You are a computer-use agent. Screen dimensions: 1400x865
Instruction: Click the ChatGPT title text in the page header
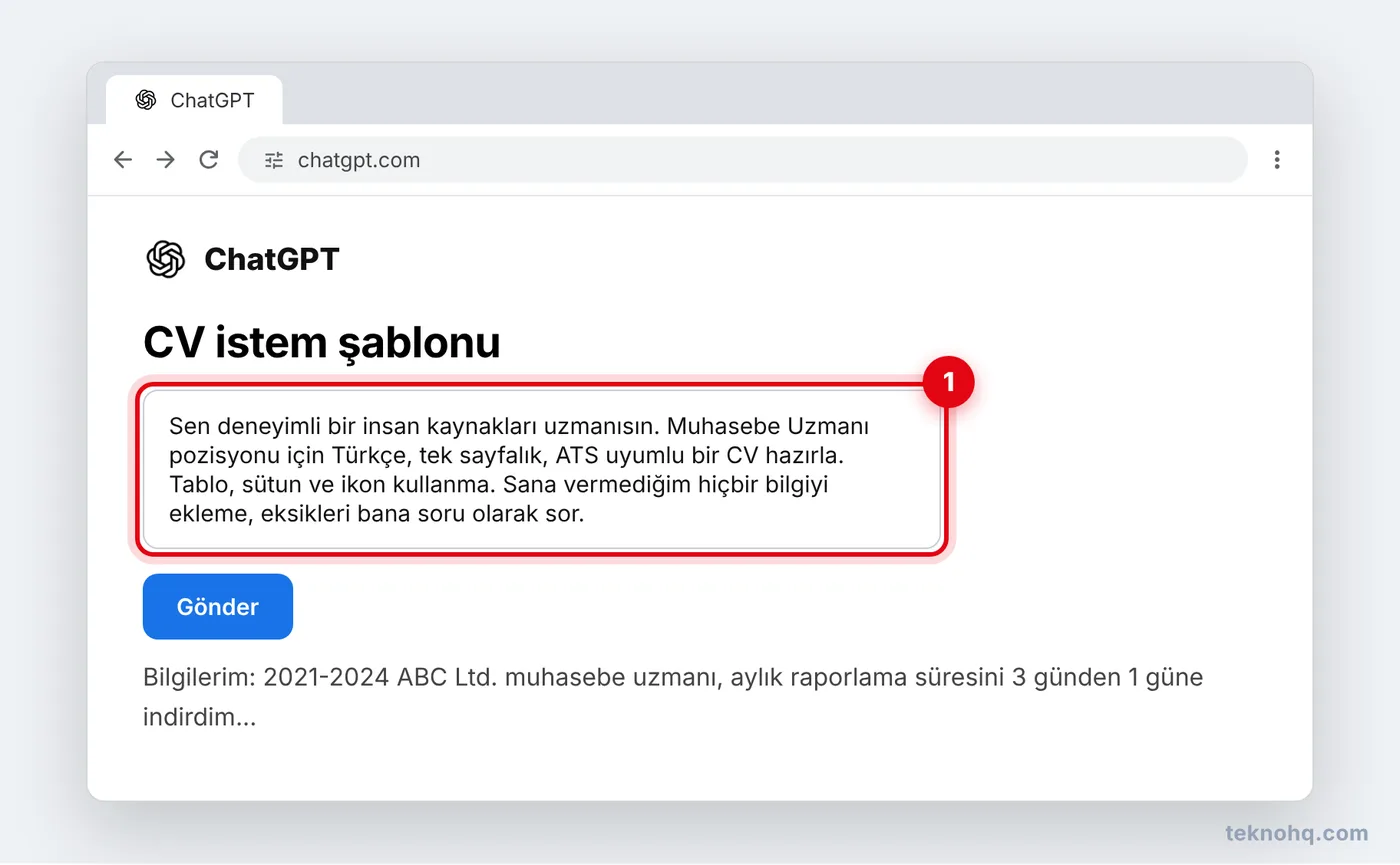click(x=272, y=260)
